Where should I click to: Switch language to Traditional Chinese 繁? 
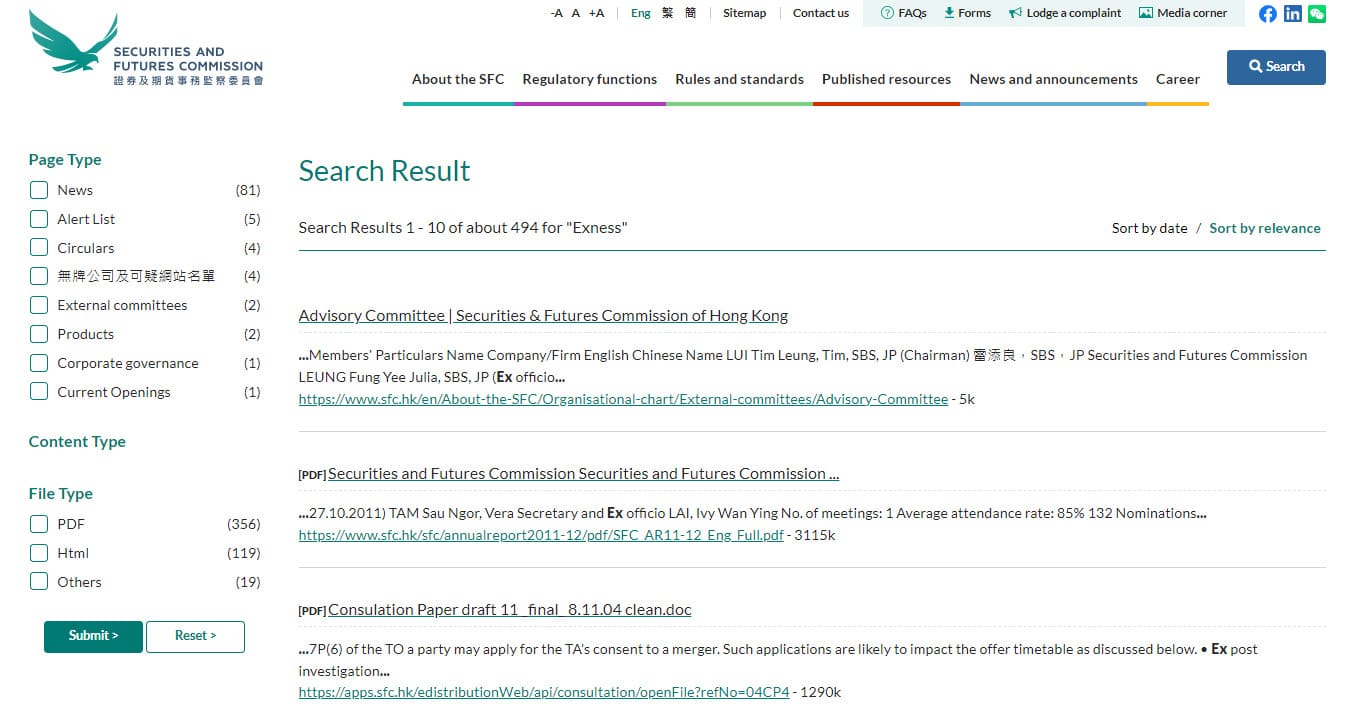pos(668,13)
